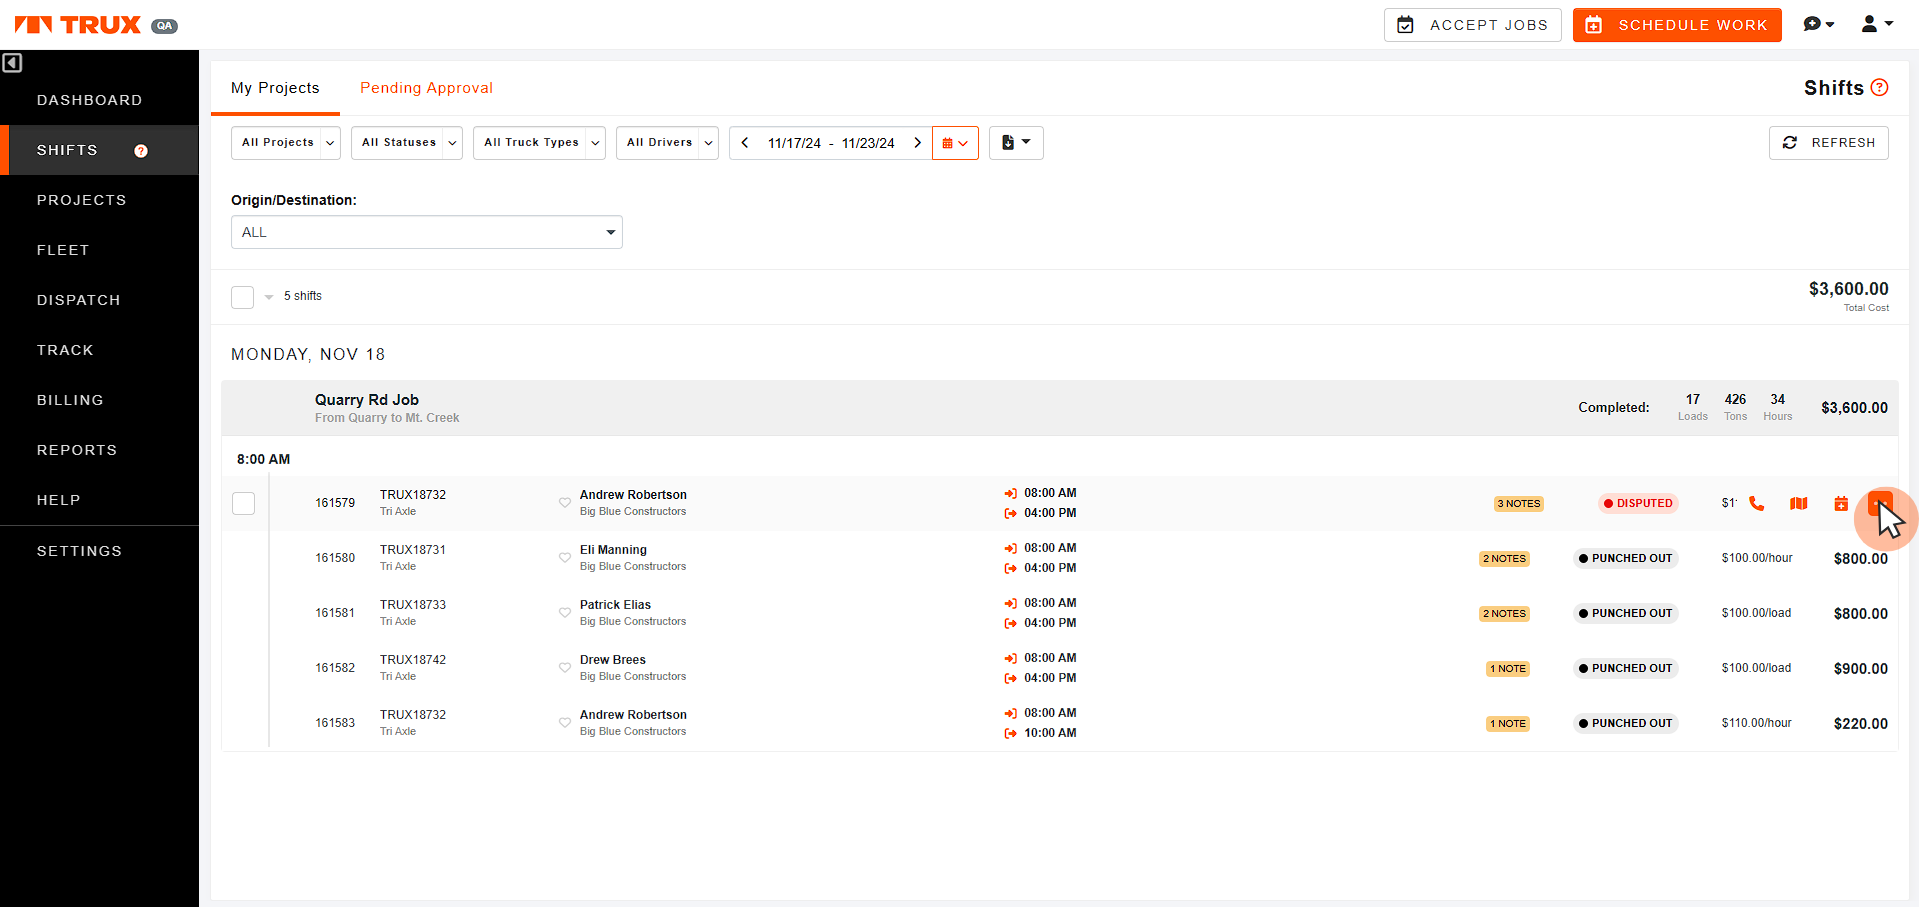Favorite Andrew Robertson on shift 161579 with heart icon
This screenshot has height=907, width=1919.
(x=565, y=502)
